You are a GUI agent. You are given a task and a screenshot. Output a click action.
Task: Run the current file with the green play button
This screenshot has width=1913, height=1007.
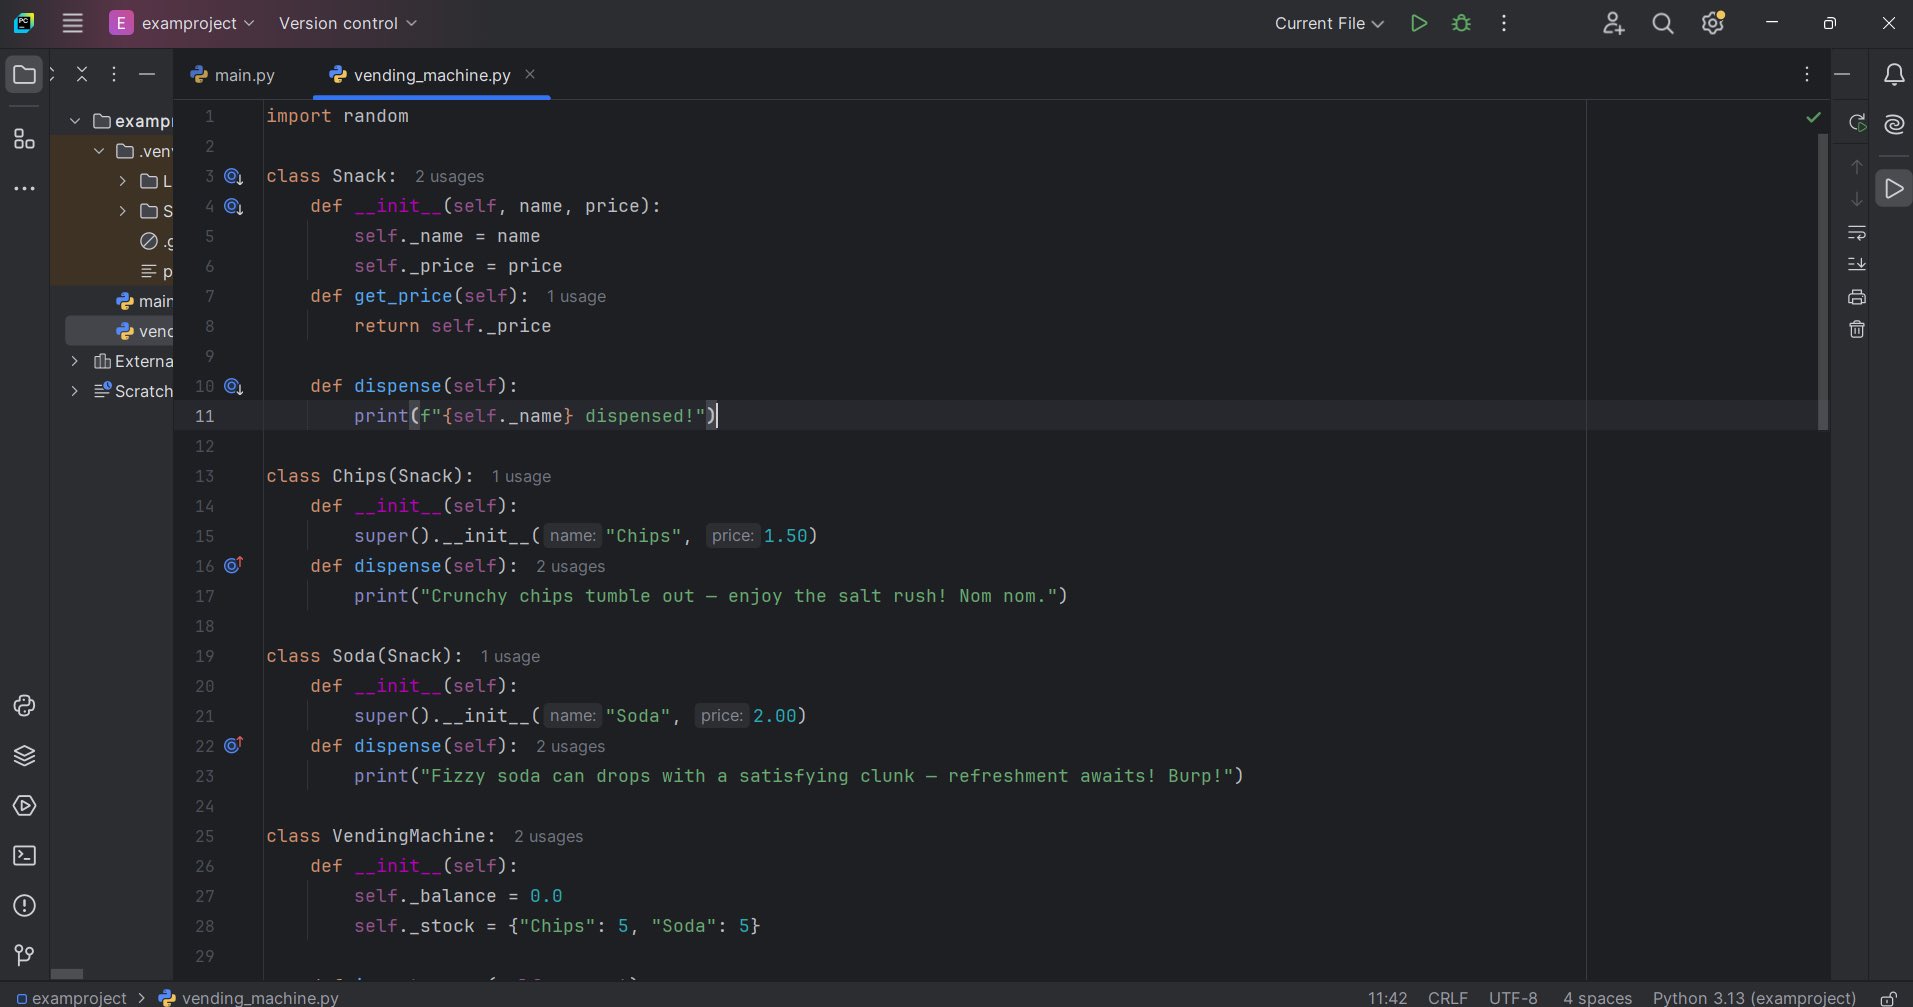[1418, 23]
